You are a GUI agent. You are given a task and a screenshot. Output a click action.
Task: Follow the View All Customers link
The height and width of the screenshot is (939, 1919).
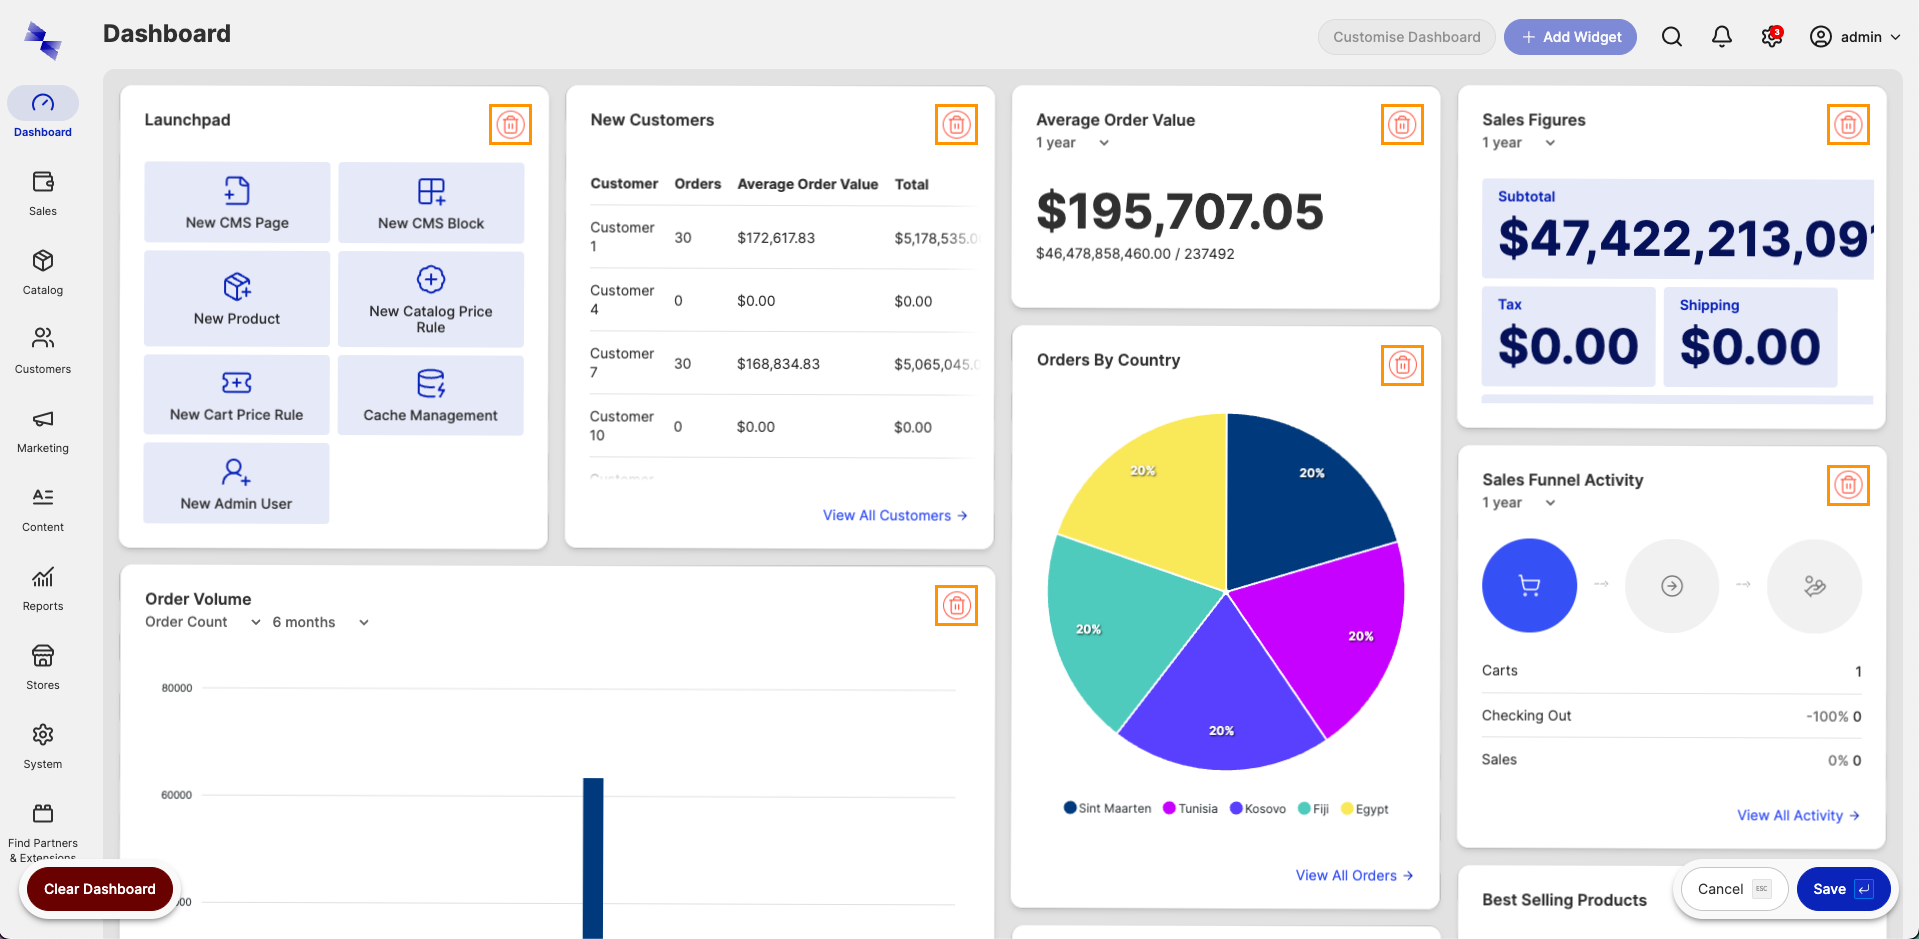coord(894,516)
